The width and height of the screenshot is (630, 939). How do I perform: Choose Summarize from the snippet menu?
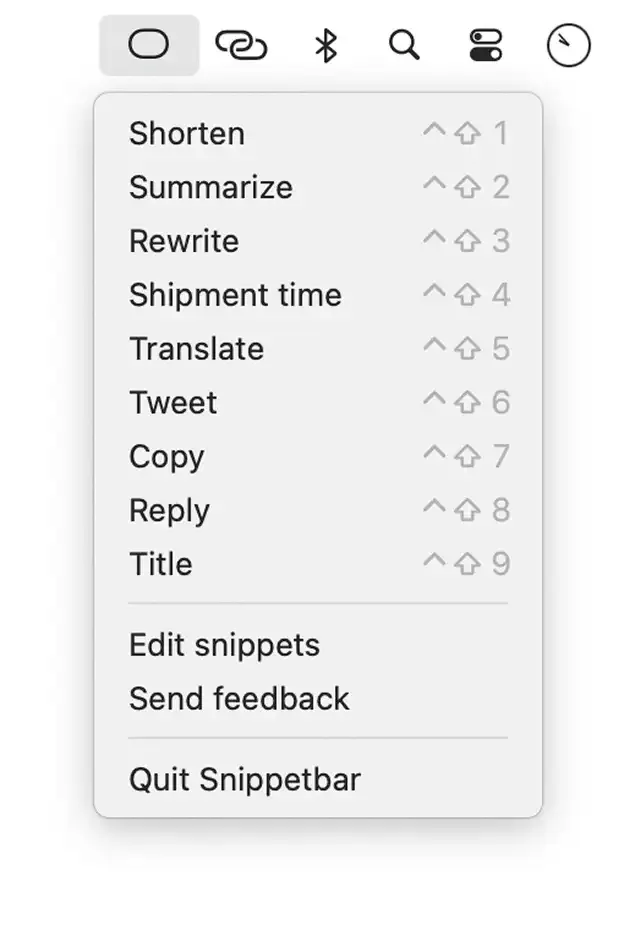click(210, 187)
